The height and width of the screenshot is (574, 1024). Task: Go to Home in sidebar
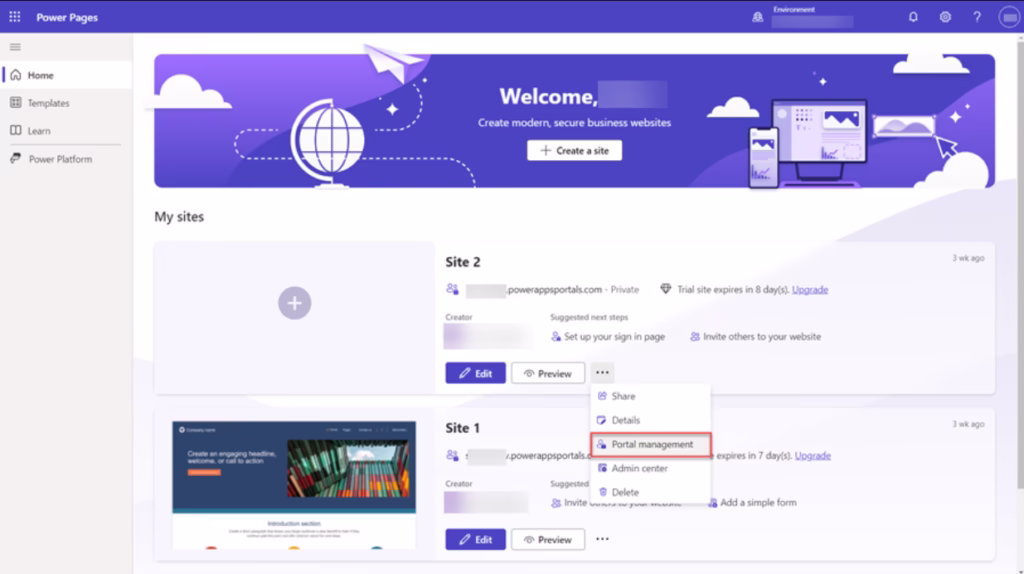coord(66,75)
